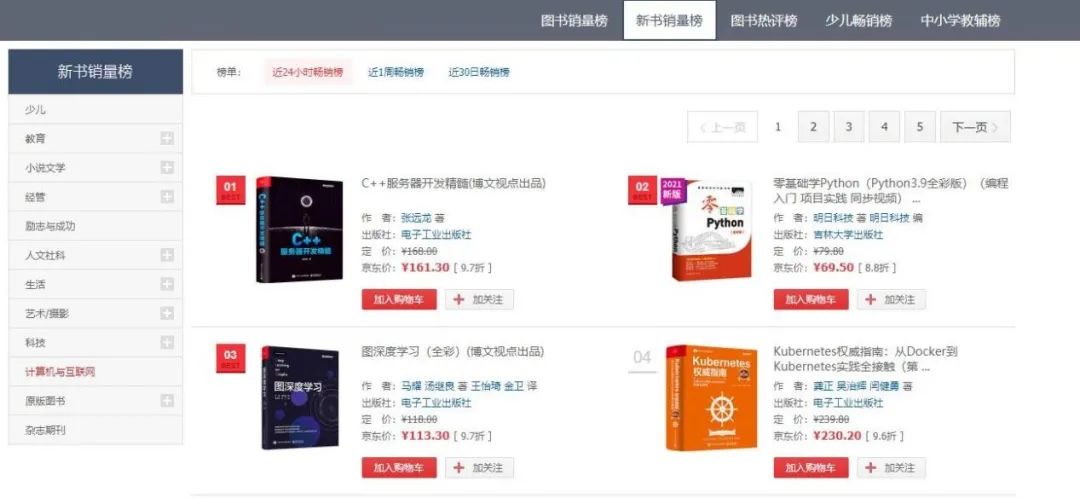Go to next page with 下一页
The width and height of the screenshot is (1080, 498).
[x=975, y=127]
